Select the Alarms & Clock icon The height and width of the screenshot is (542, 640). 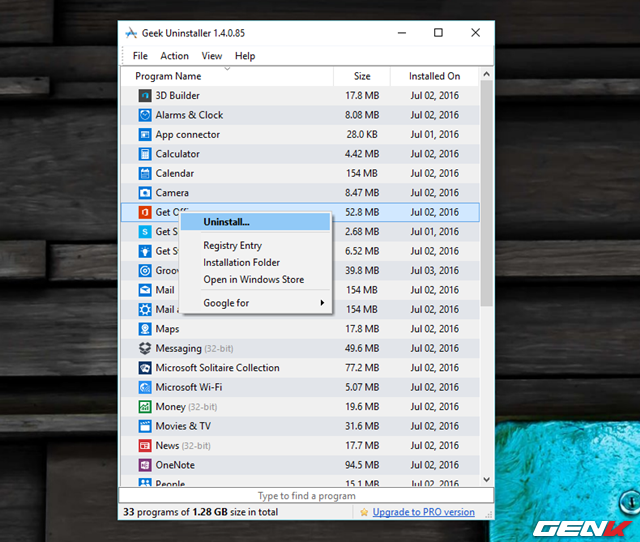coord(145,115)
